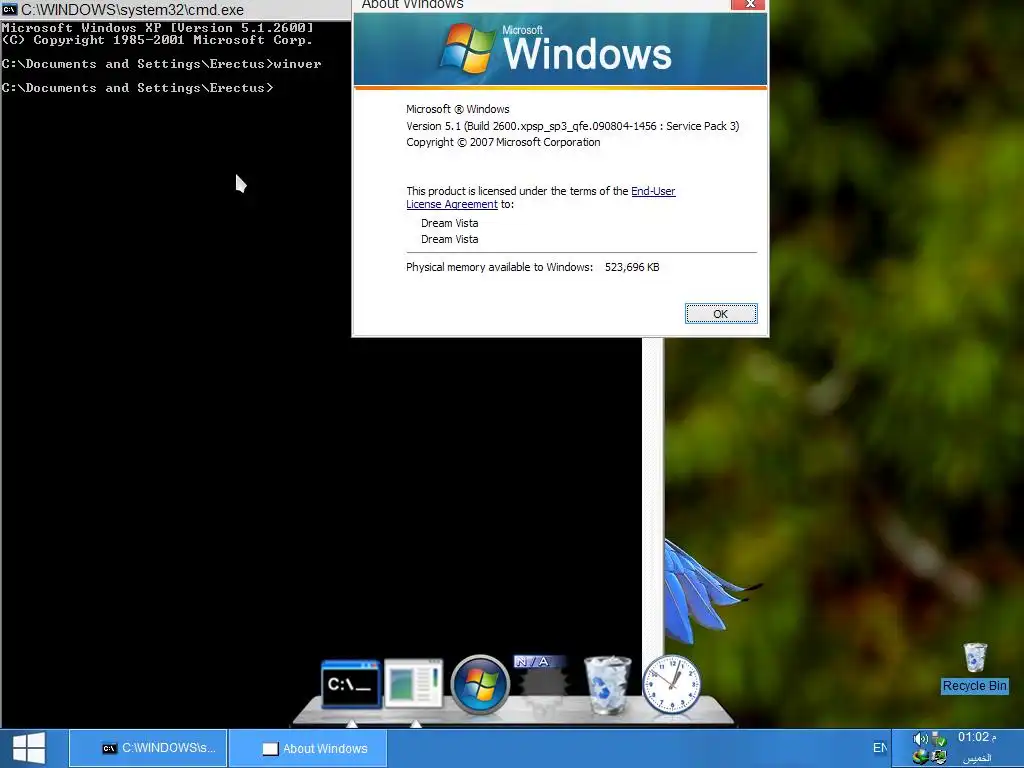Click the EN language indicator
The width and height of the screenshot is (1024, 768).
click(x=880, y=748)
